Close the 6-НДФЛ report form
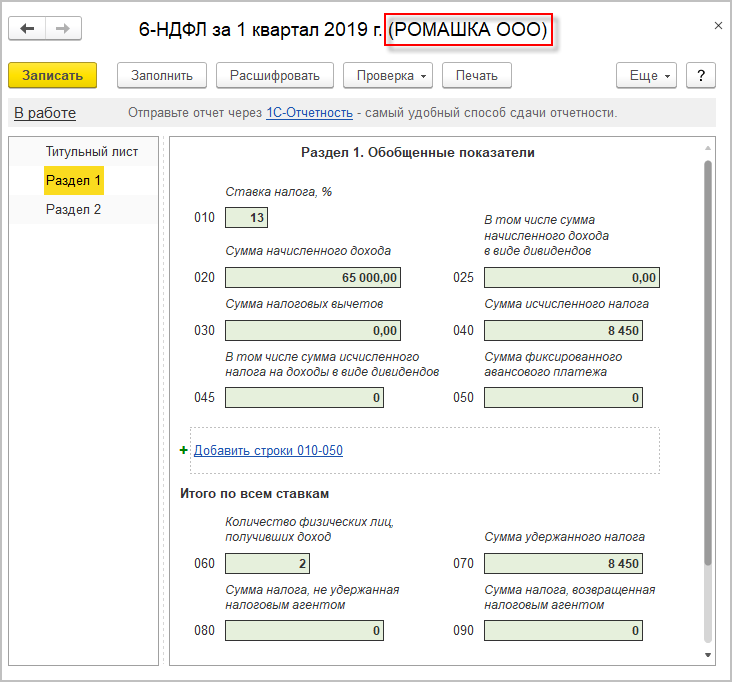Screen dimensions: 732x682 point(718,26)
